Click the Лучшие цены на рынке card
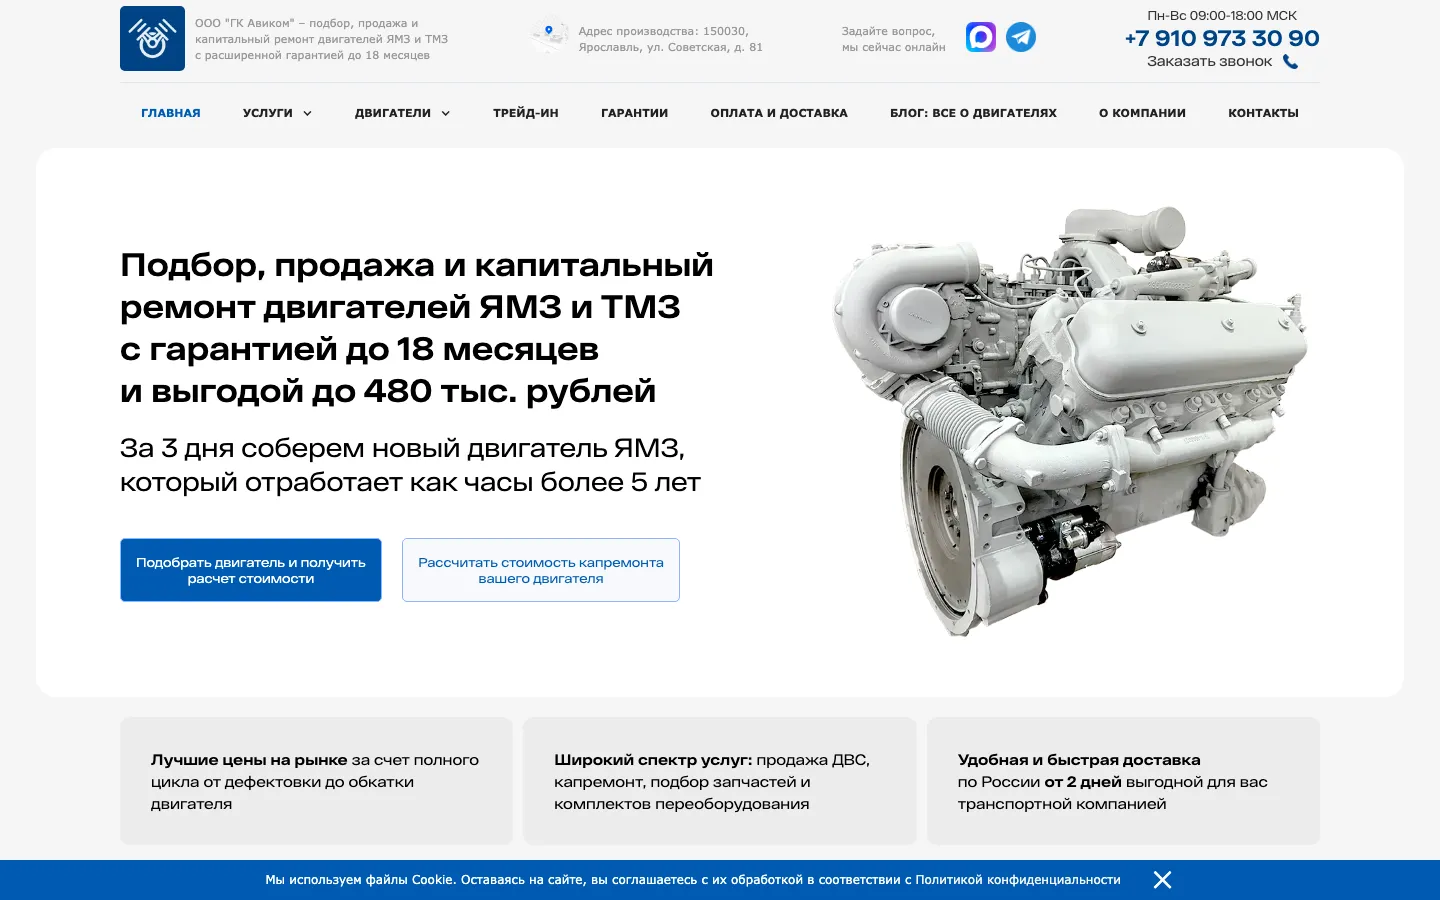 (316, 781)
